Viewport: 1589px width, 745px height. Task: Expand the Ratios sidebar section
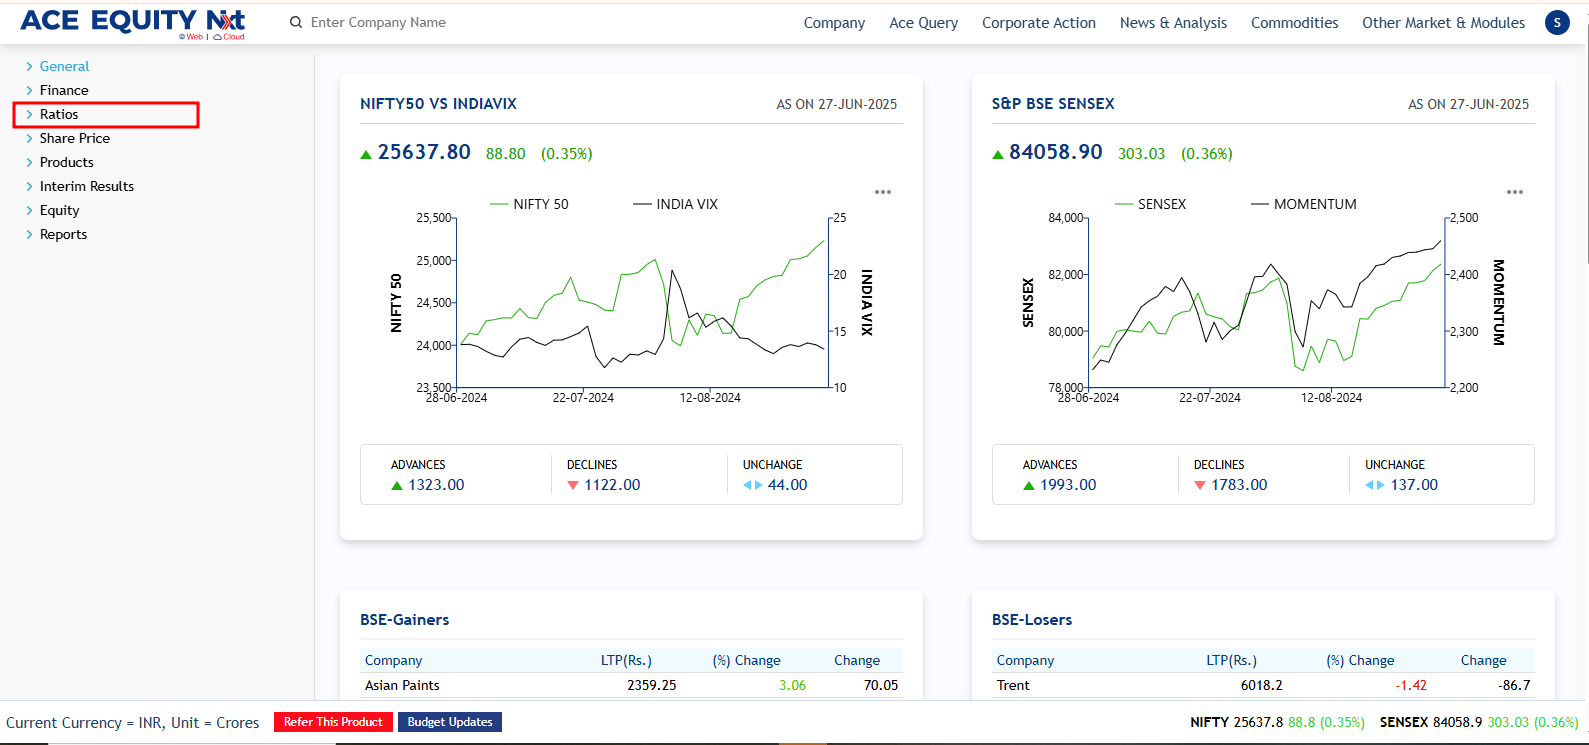coord(59,115)
